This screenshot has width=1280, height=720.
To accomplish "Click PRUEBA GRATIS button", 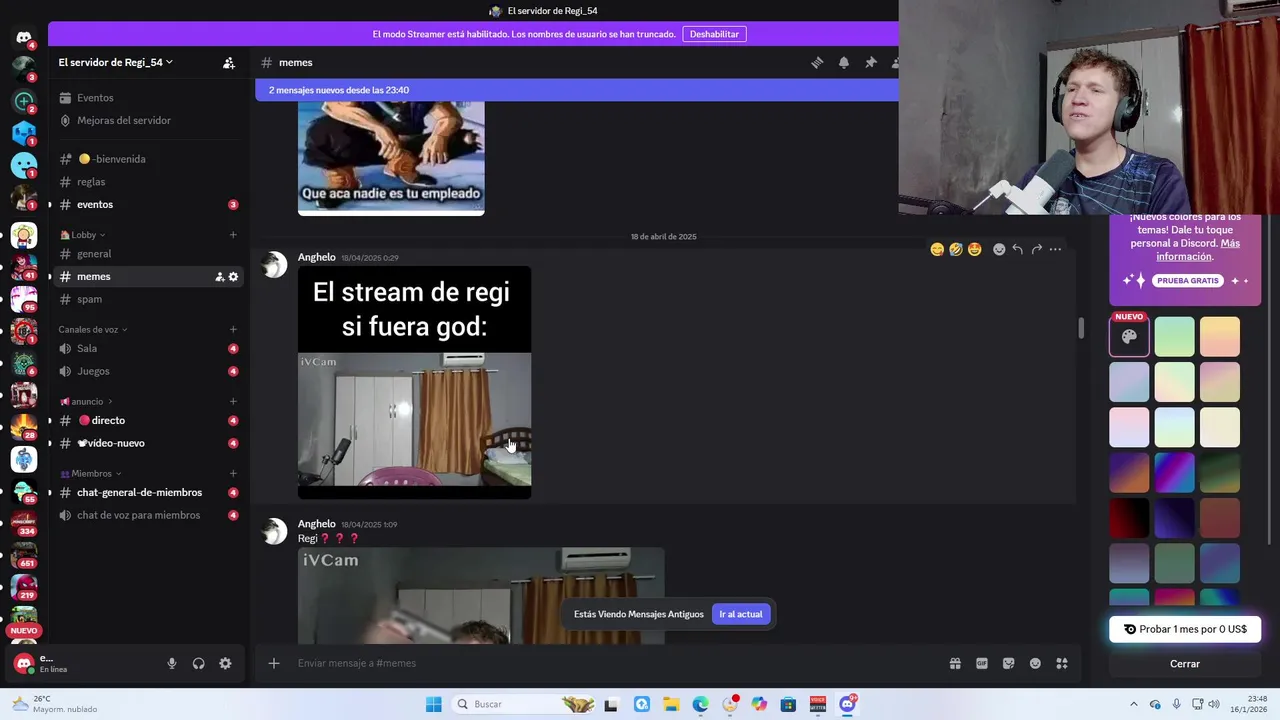I will [x=1188, y=281].
